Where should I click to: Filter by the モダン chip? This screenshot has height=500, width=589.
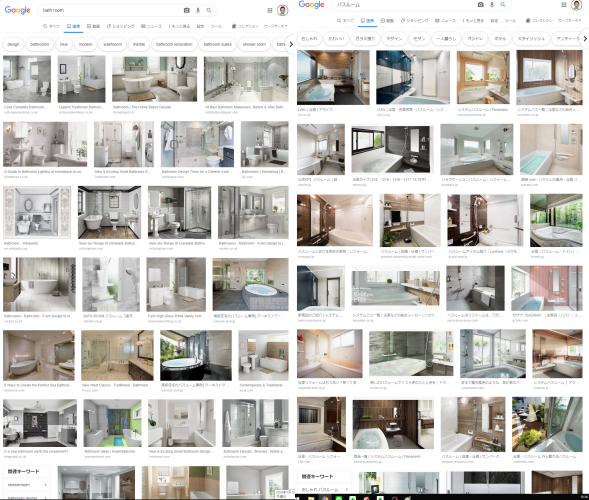[419, 38]
